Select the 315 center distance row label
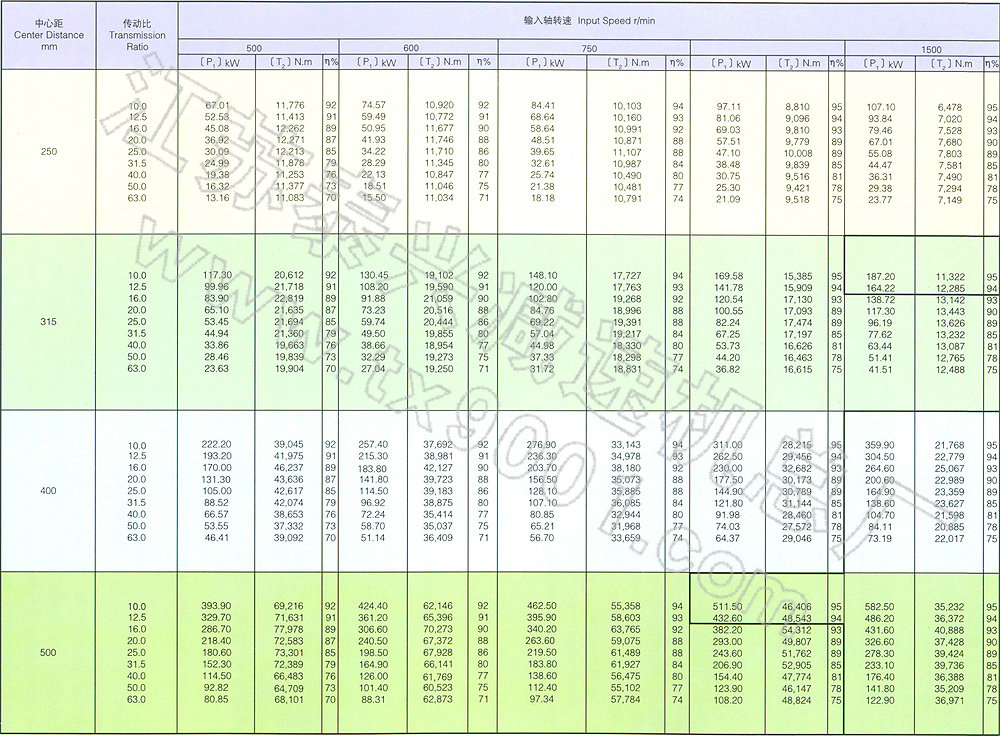1000x738 pixels. point(48,320)
